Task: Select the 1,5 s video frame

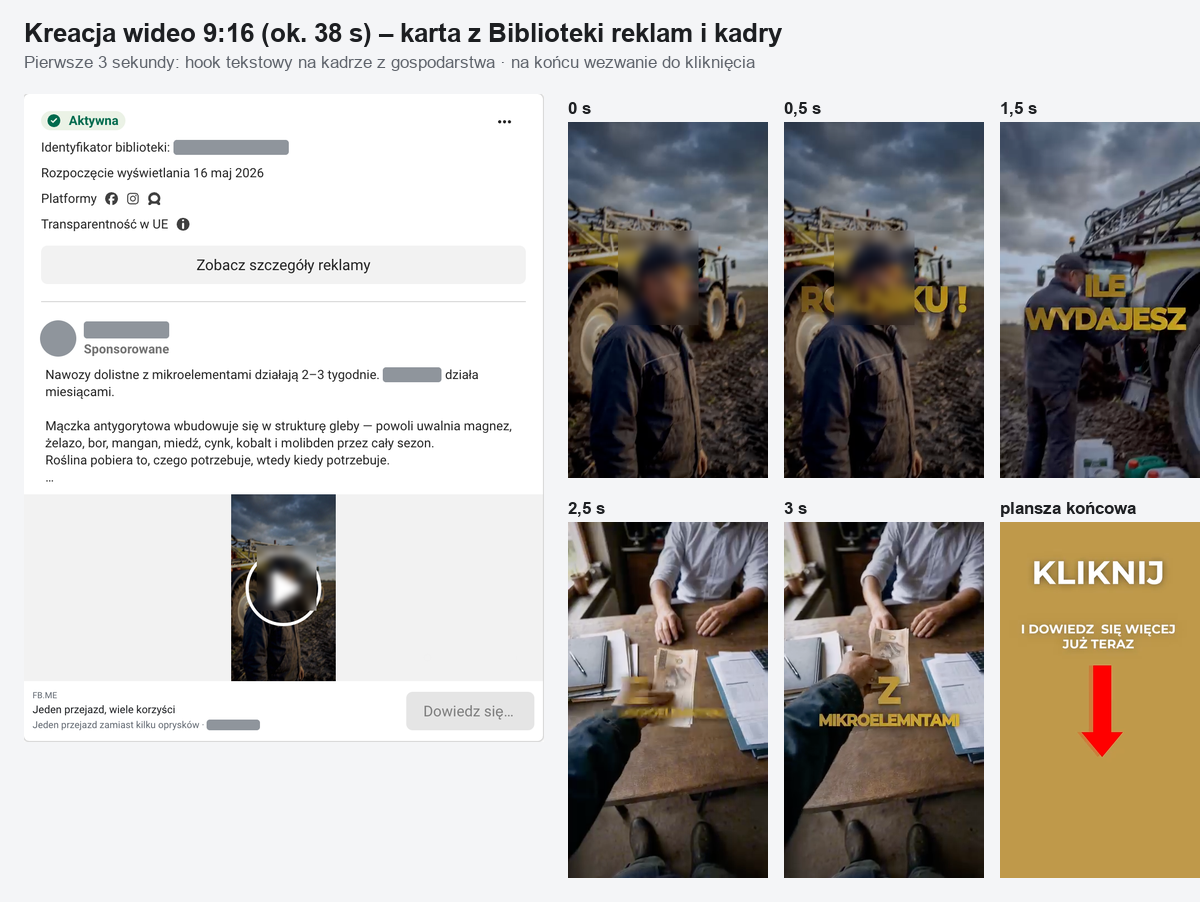Action: pyautogui.click(x=1100, y=300)
